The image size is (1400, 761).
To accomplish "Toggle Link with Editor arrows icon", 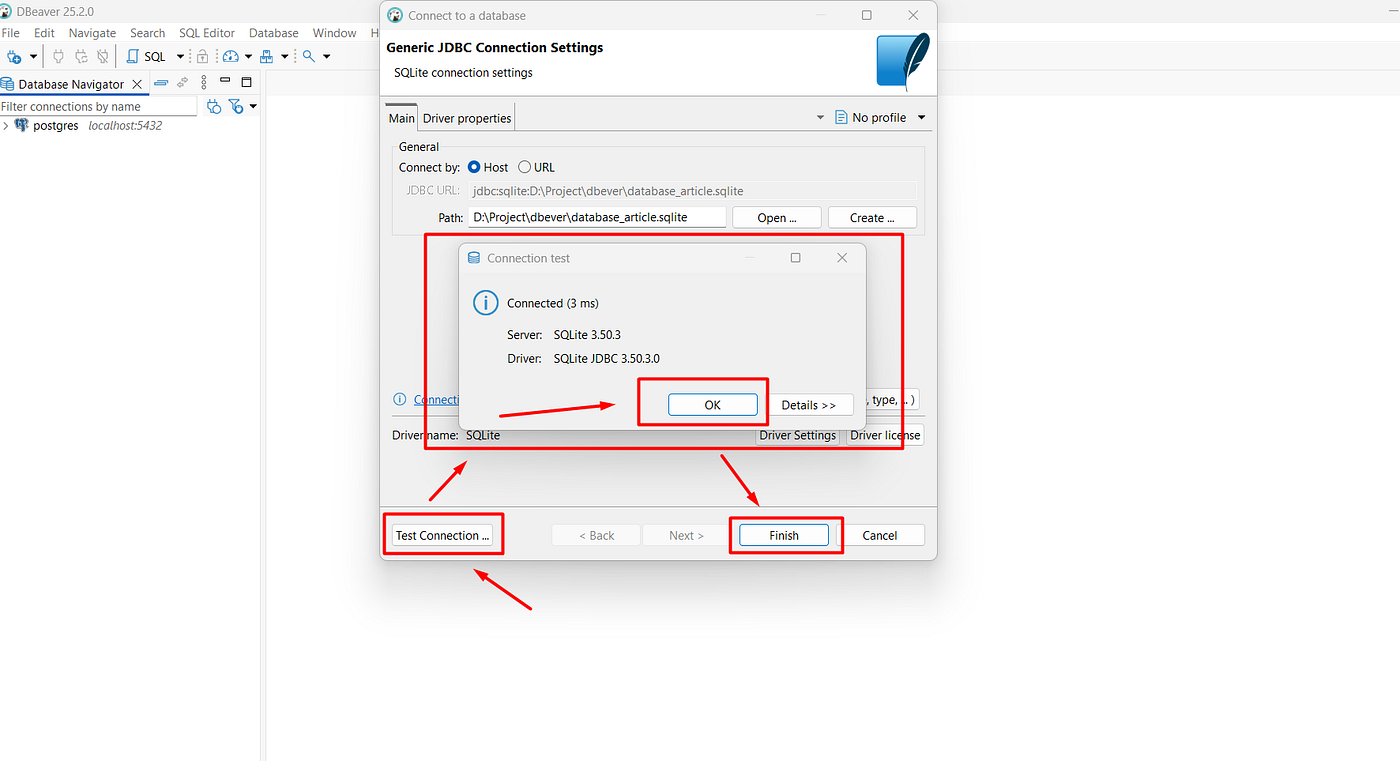I will click(x=183, y=82).
